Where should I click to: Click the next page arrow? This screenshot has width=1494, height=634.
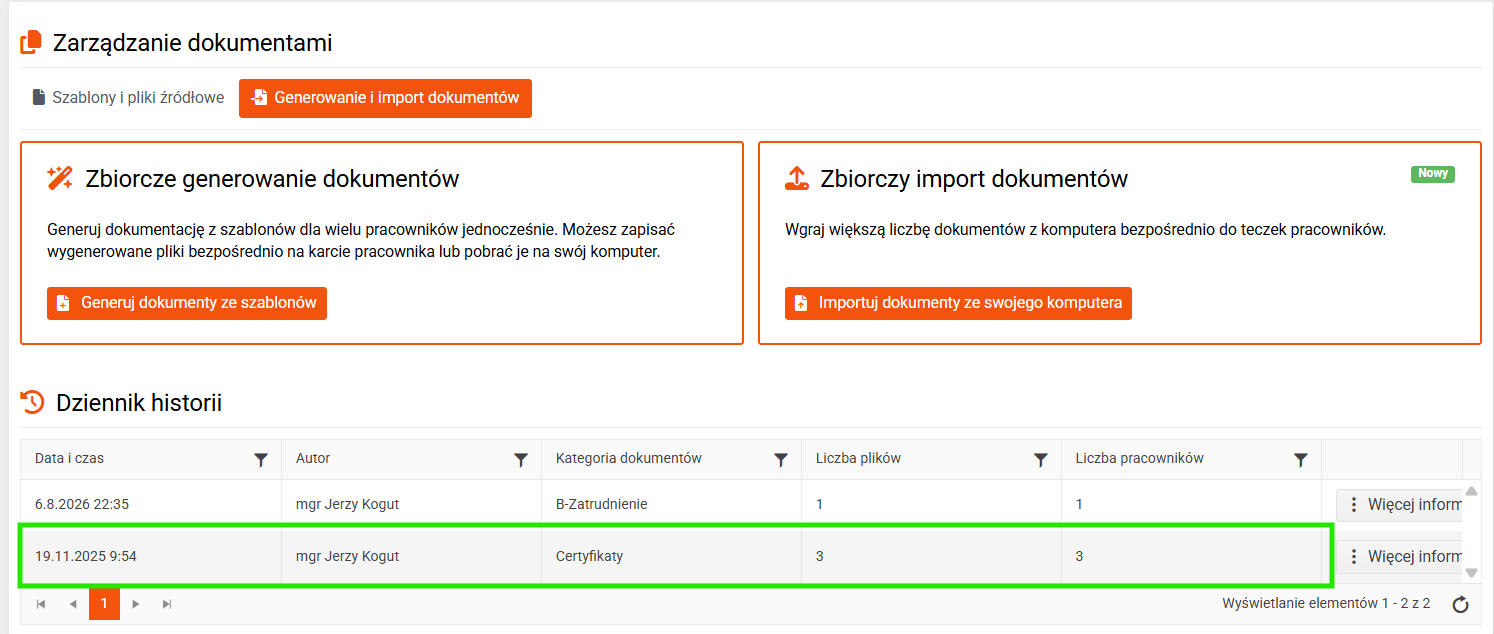[136, 604]
